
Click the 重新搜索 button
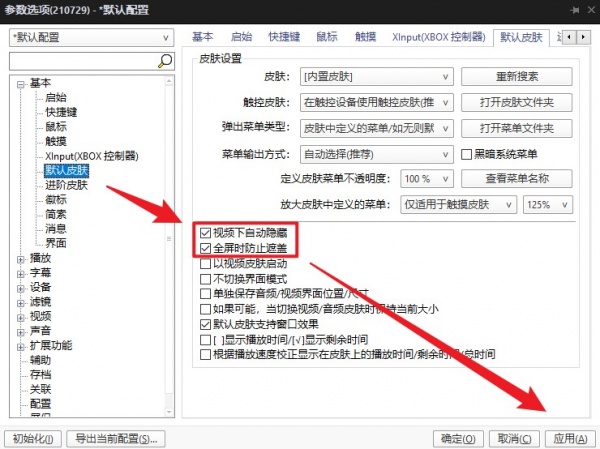[x=516, y=76]
